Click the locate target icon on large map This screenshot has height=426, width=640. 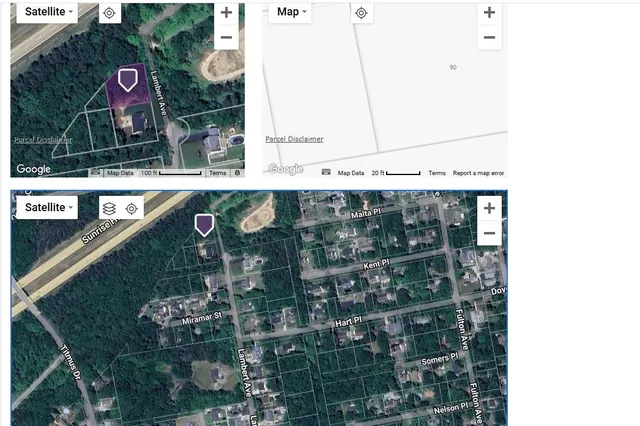(131, 208)
